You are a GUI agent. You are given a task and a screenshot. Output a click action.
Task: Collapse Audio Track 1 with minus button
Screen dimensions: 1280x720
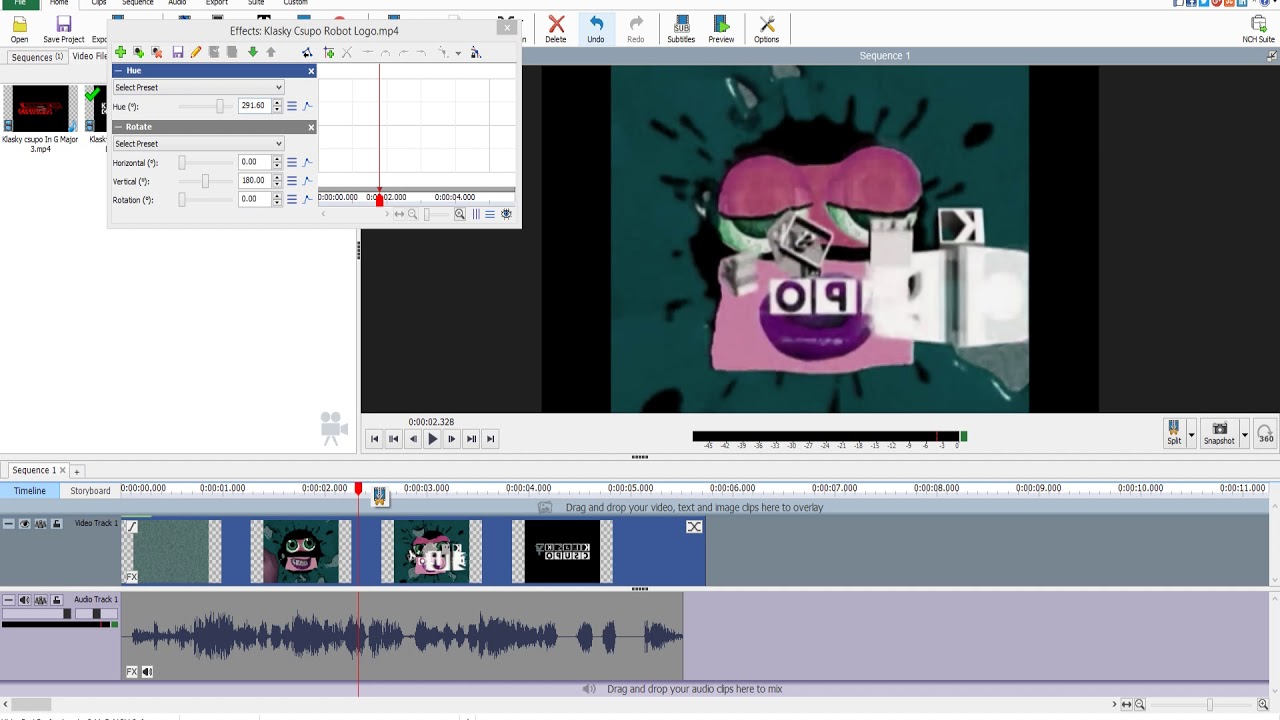pyautogui.click(x=8, y=600)
